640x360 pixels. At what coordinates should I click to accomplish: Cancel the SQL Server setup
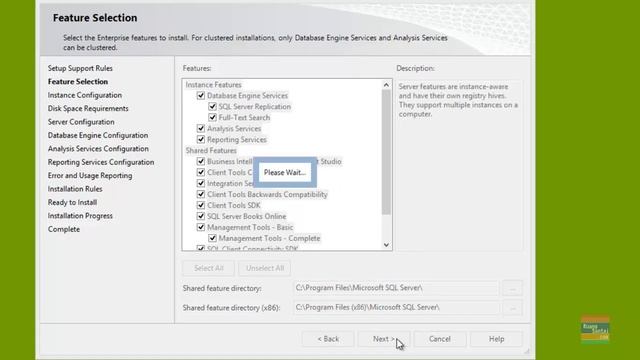click(x=440, y=339)
